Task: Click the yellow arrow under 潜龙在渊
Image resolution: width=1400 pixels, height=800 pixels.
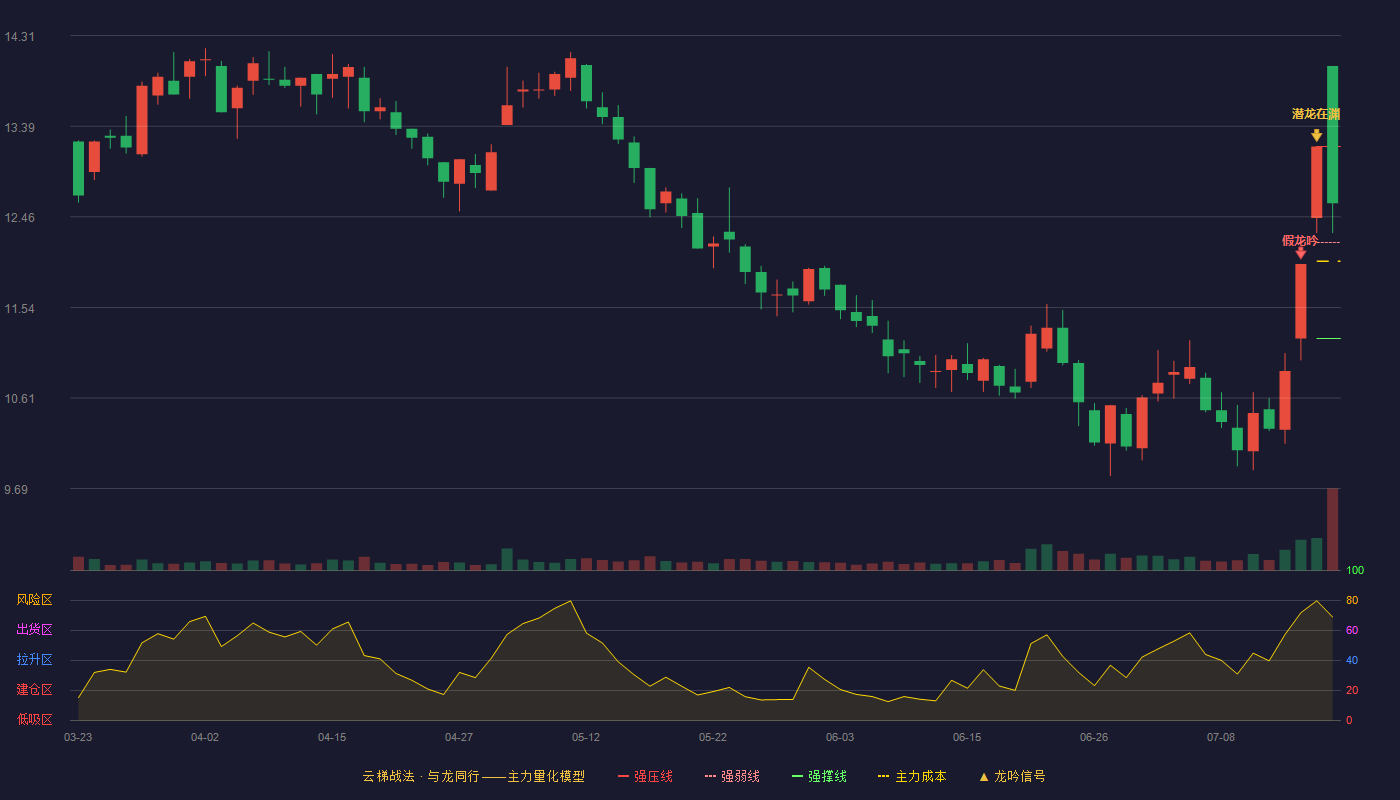Action: [x=1317, y=135]
